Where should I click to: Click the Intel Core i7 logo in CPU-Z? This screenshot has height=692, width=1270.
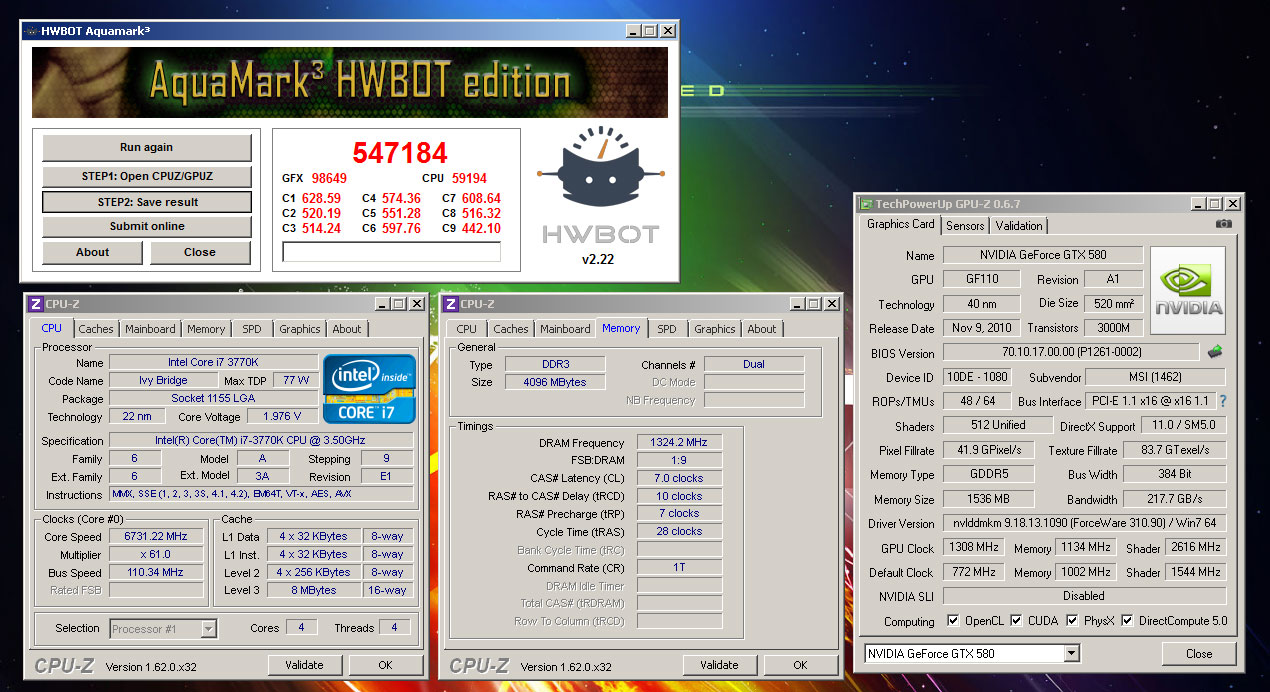pyautogui.click(x=369, y=388)
